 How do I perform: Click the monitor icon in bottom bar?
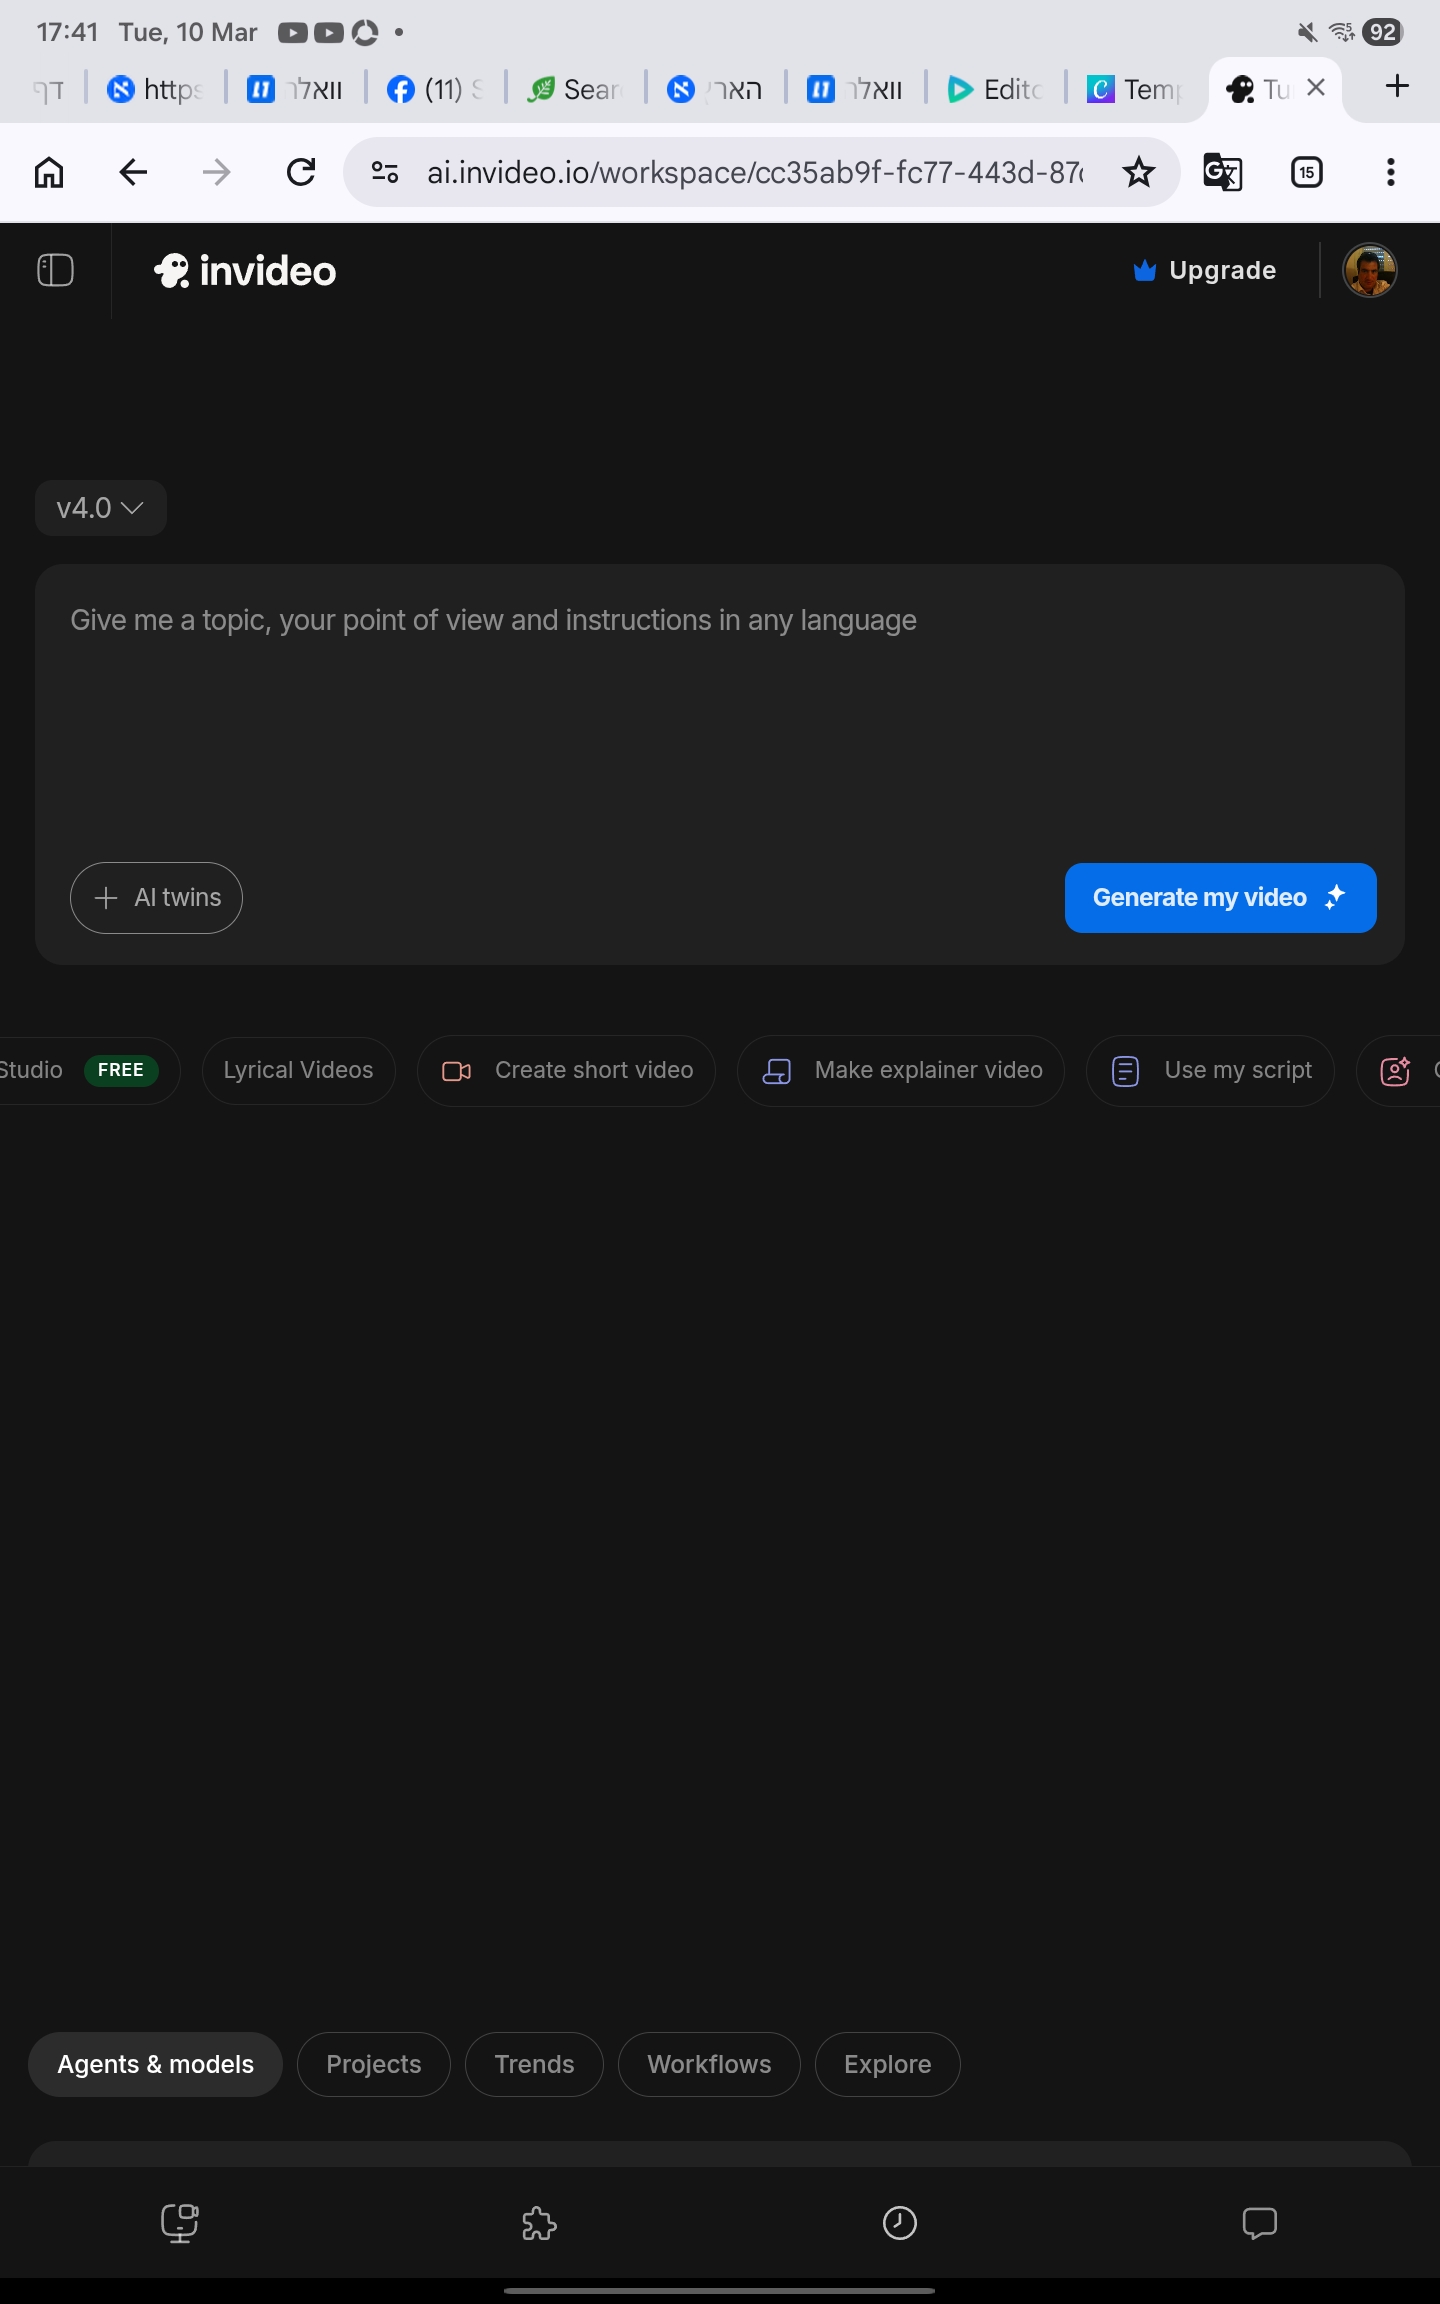click(x=180, y=2223)
